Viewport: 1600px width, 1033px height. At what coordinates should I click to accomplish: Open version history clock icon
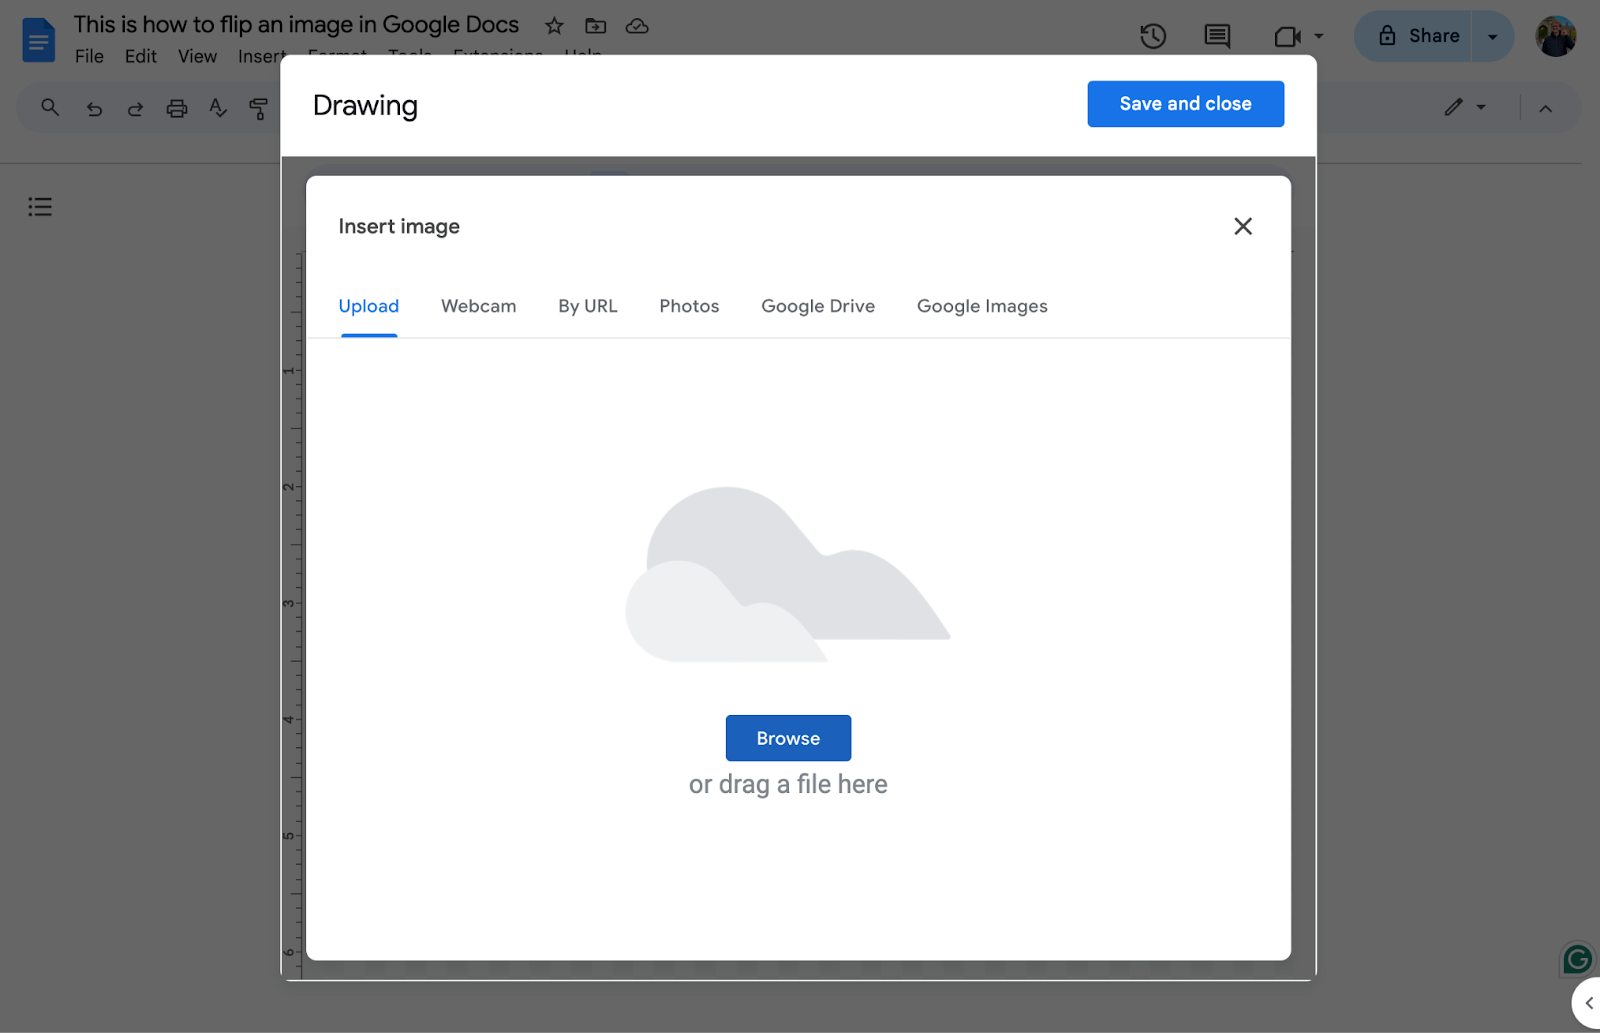1153,36
